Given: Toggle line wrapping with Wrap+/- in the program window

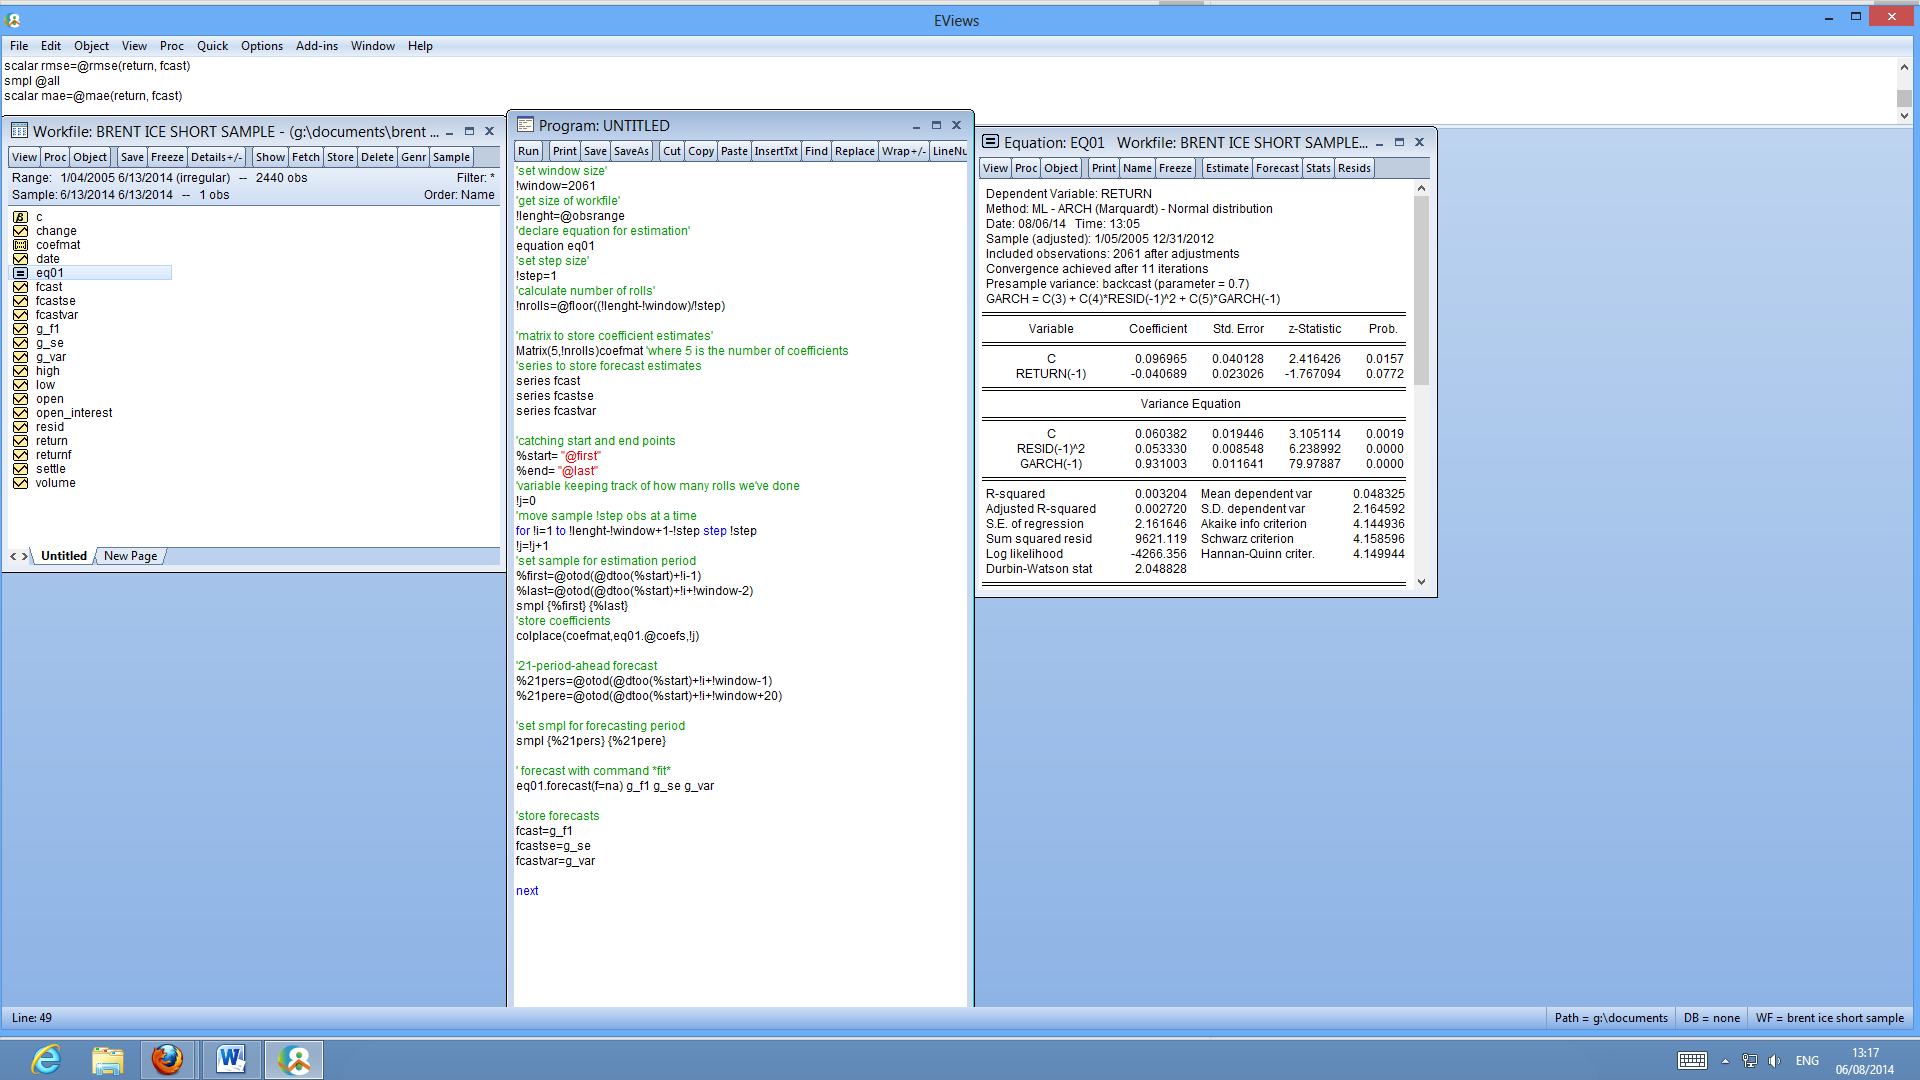Looking at the screenshot, I should [903, 150].
